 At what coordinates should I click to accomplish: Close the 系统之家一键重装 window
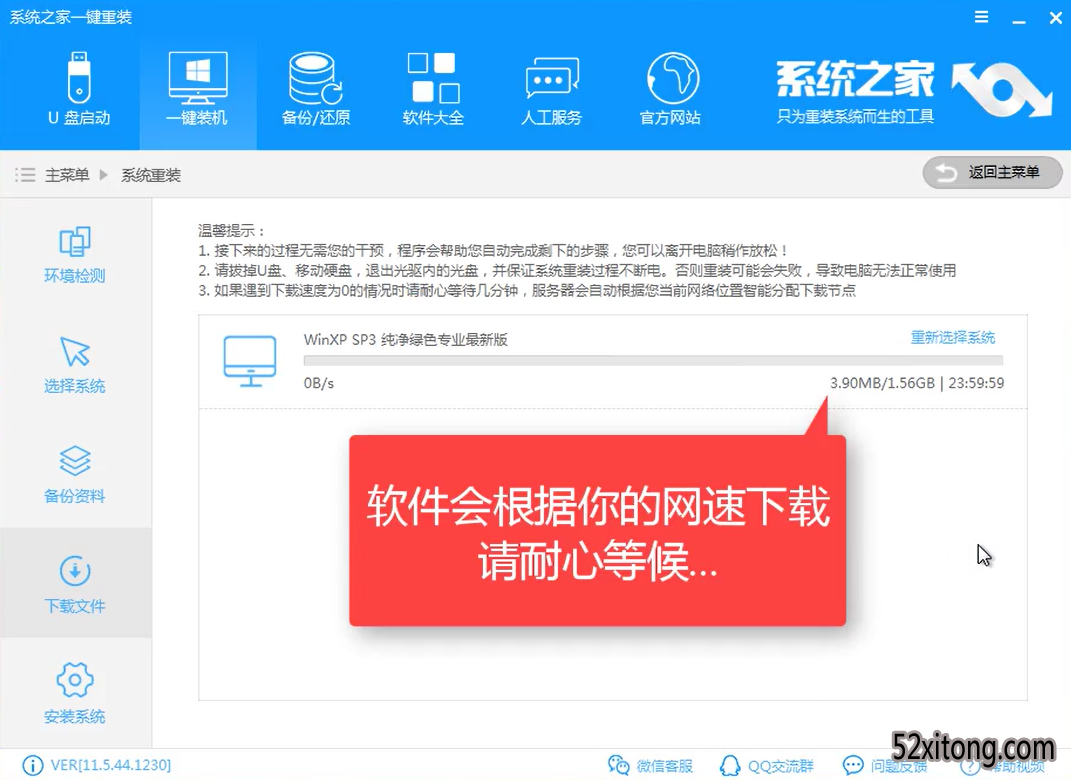1055,18
